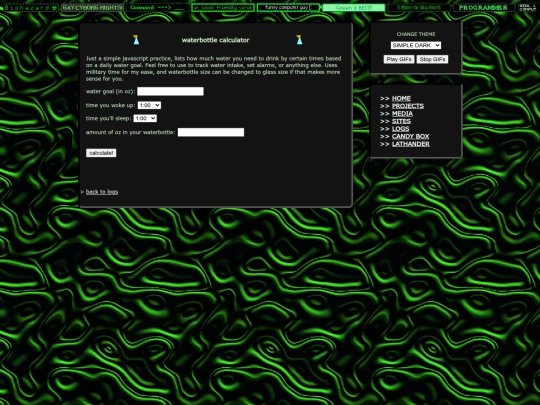This screenshot has width=540, height=405.
Task: Open the CANDY BOX navigation link
Action: point(411,136)
